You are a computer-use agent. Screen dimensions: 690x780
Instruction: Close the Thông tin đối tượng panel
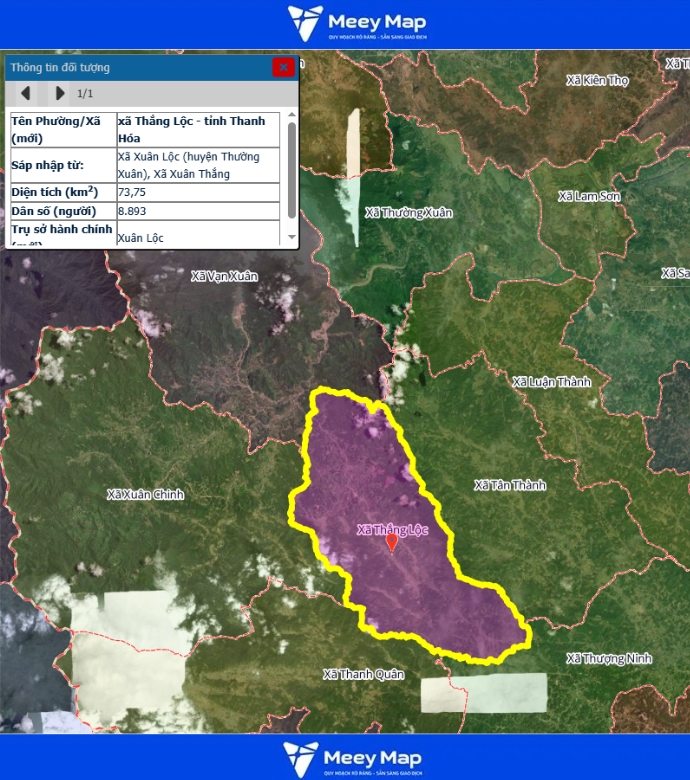click(284, 67)
